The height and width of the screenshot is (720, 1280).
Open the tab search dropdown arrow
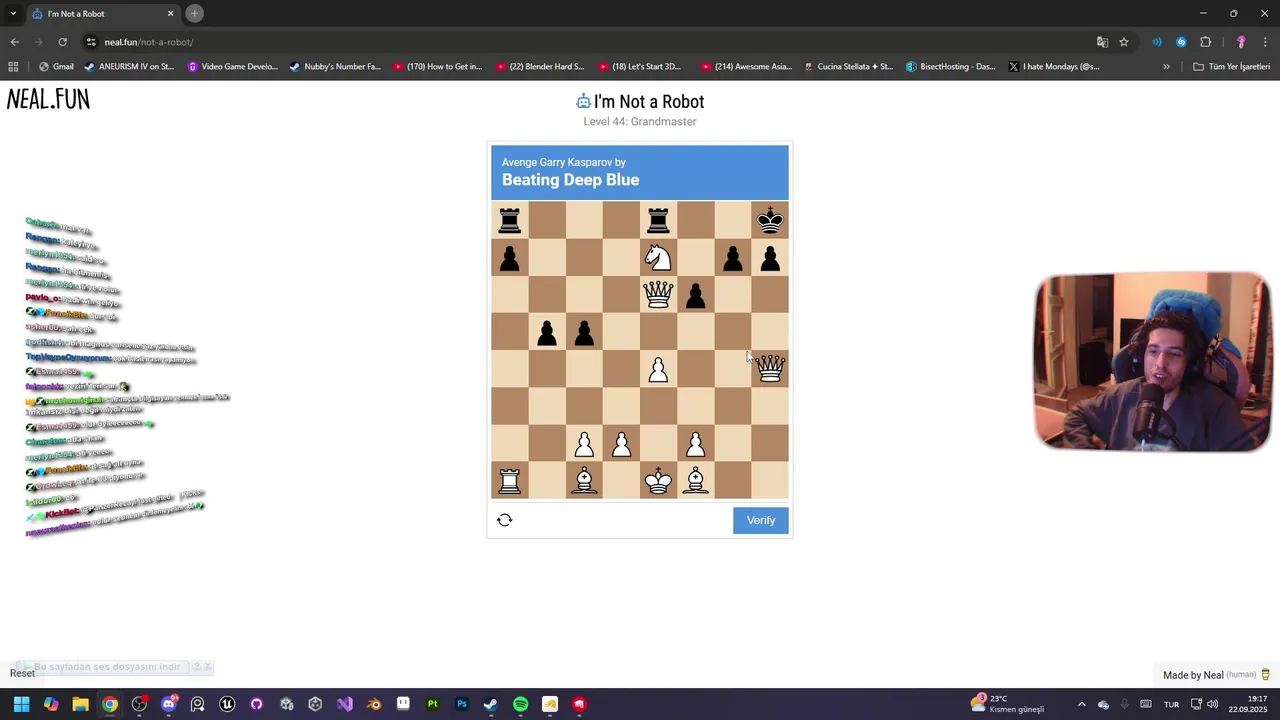point(13,14)
